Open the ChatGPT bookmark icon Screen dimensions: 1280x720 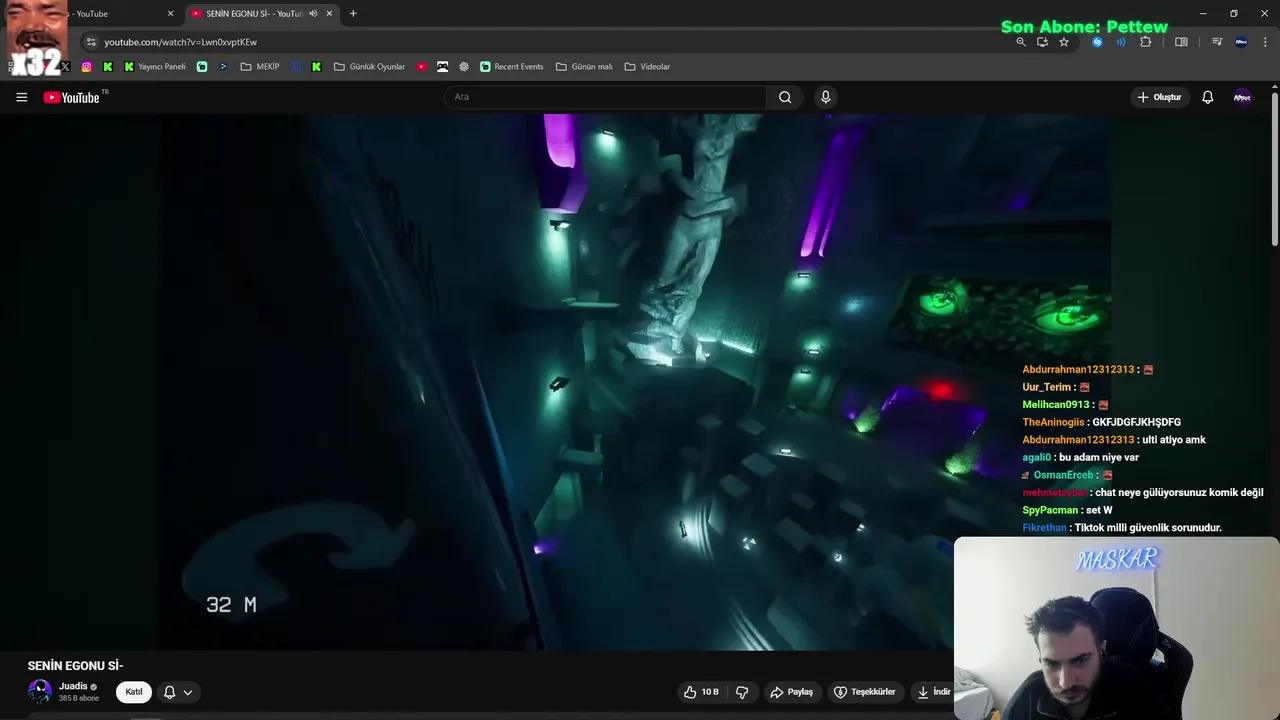point(464,67)
